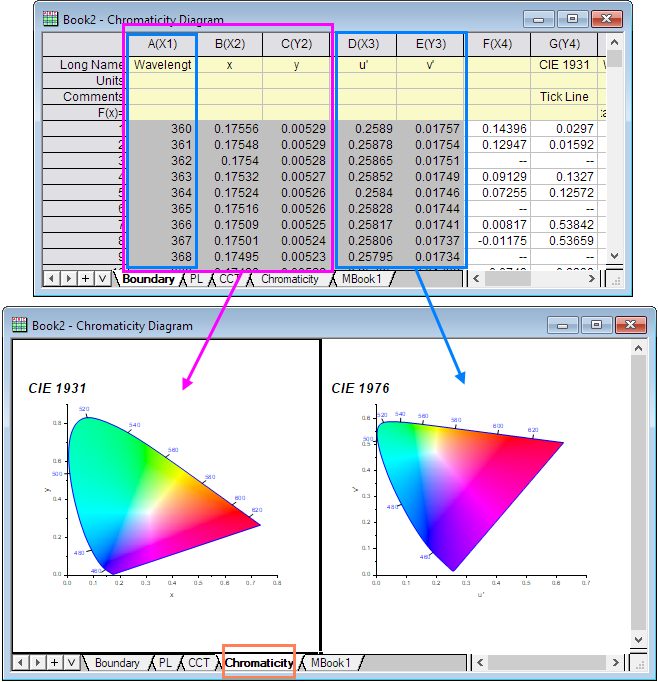Screen dimensions: 658x682
Task: Click horizontal scroll left arrow in top window
Action: coord(476,279)
